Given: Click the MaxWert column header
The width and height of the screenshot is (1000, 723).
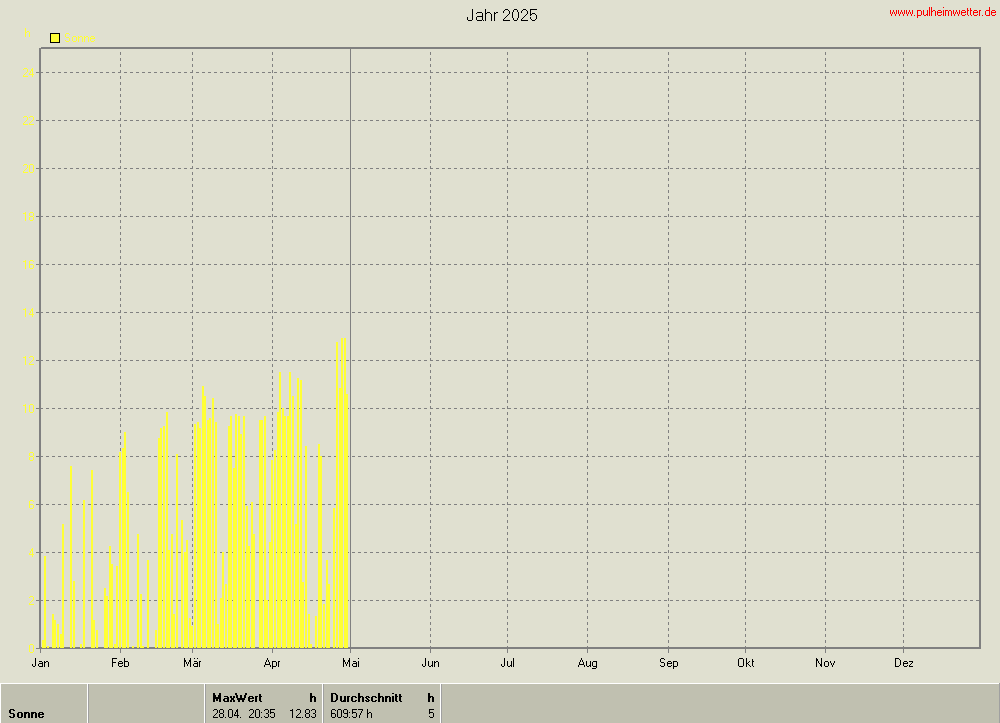Looking at the screenshot, I should (x=237, y=698).
